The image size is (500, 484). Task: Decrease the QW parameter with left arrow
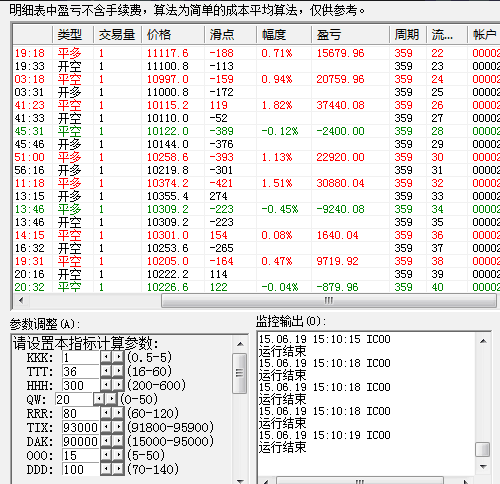click(x=99, y=399)
